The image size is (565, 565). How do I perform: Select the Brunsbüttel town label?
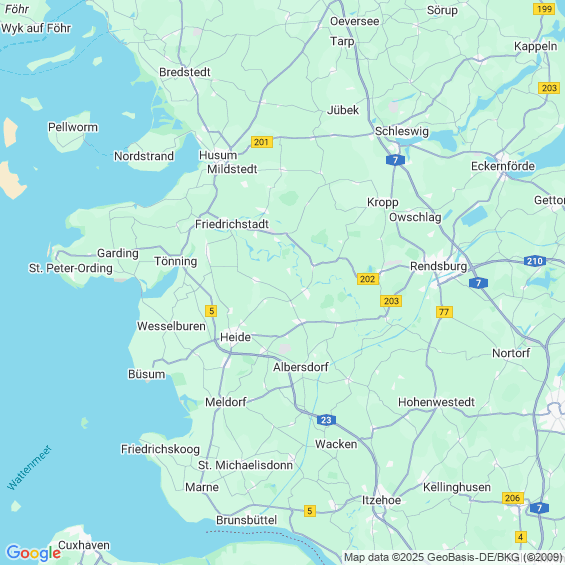coord(247,520)
